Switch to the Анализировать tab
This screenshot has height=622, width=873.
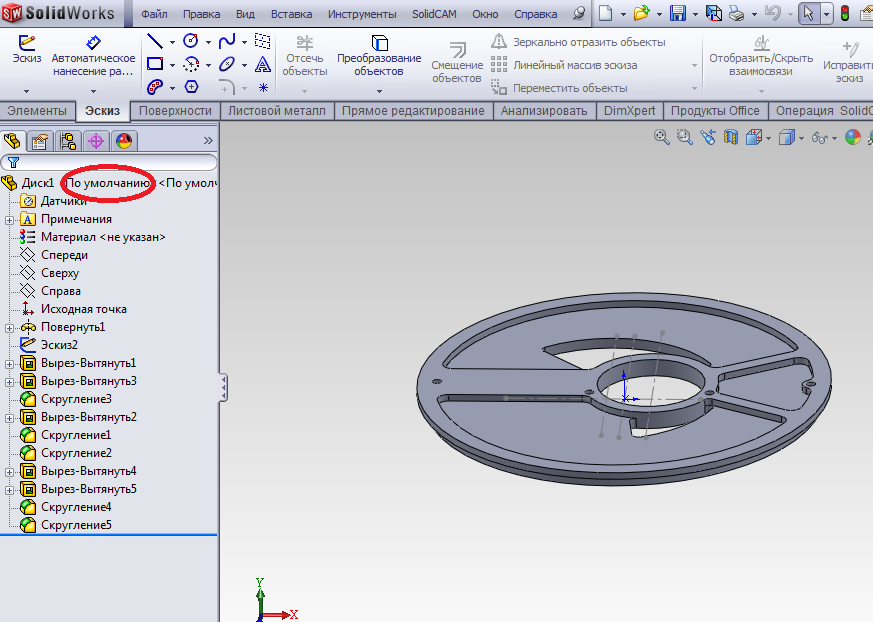544,111
